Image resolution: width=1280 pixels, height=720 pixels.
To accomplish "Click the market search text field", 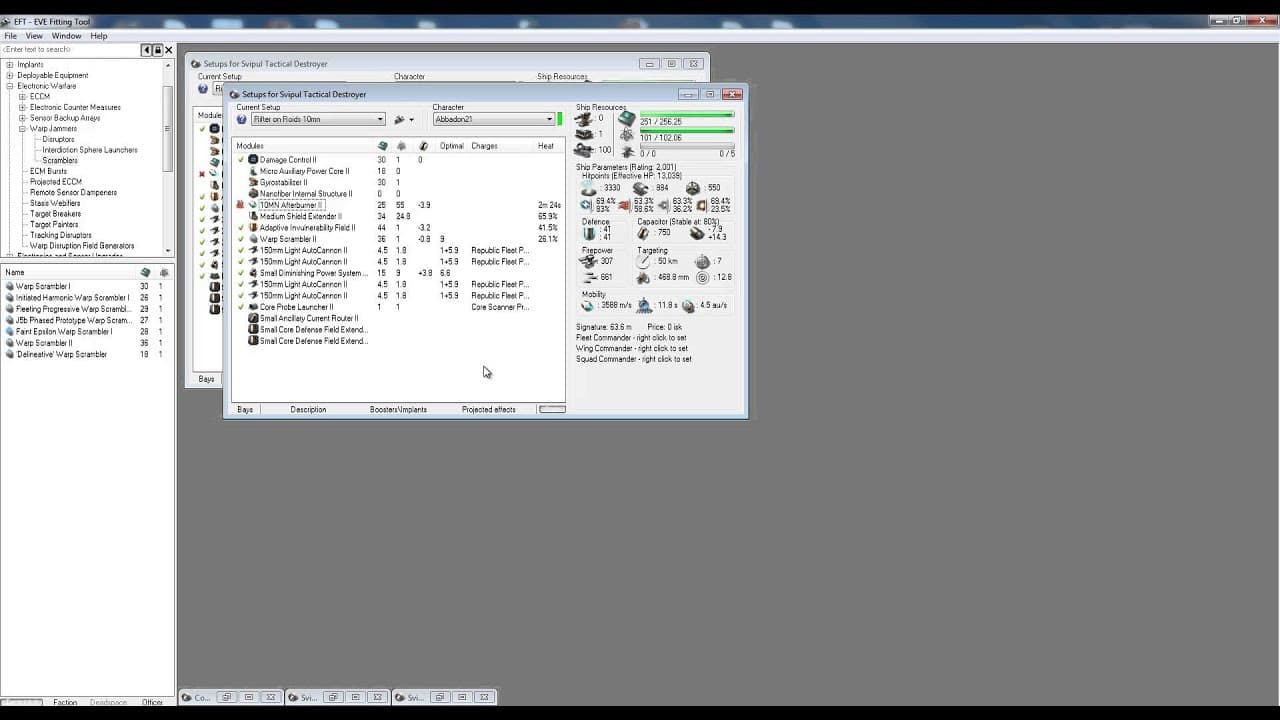I will tap(70, 50).
